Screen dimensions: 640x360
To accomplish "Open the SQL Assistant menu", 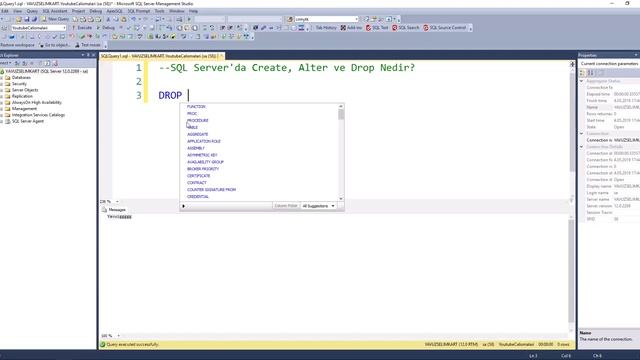I will (x=55, y=11).
